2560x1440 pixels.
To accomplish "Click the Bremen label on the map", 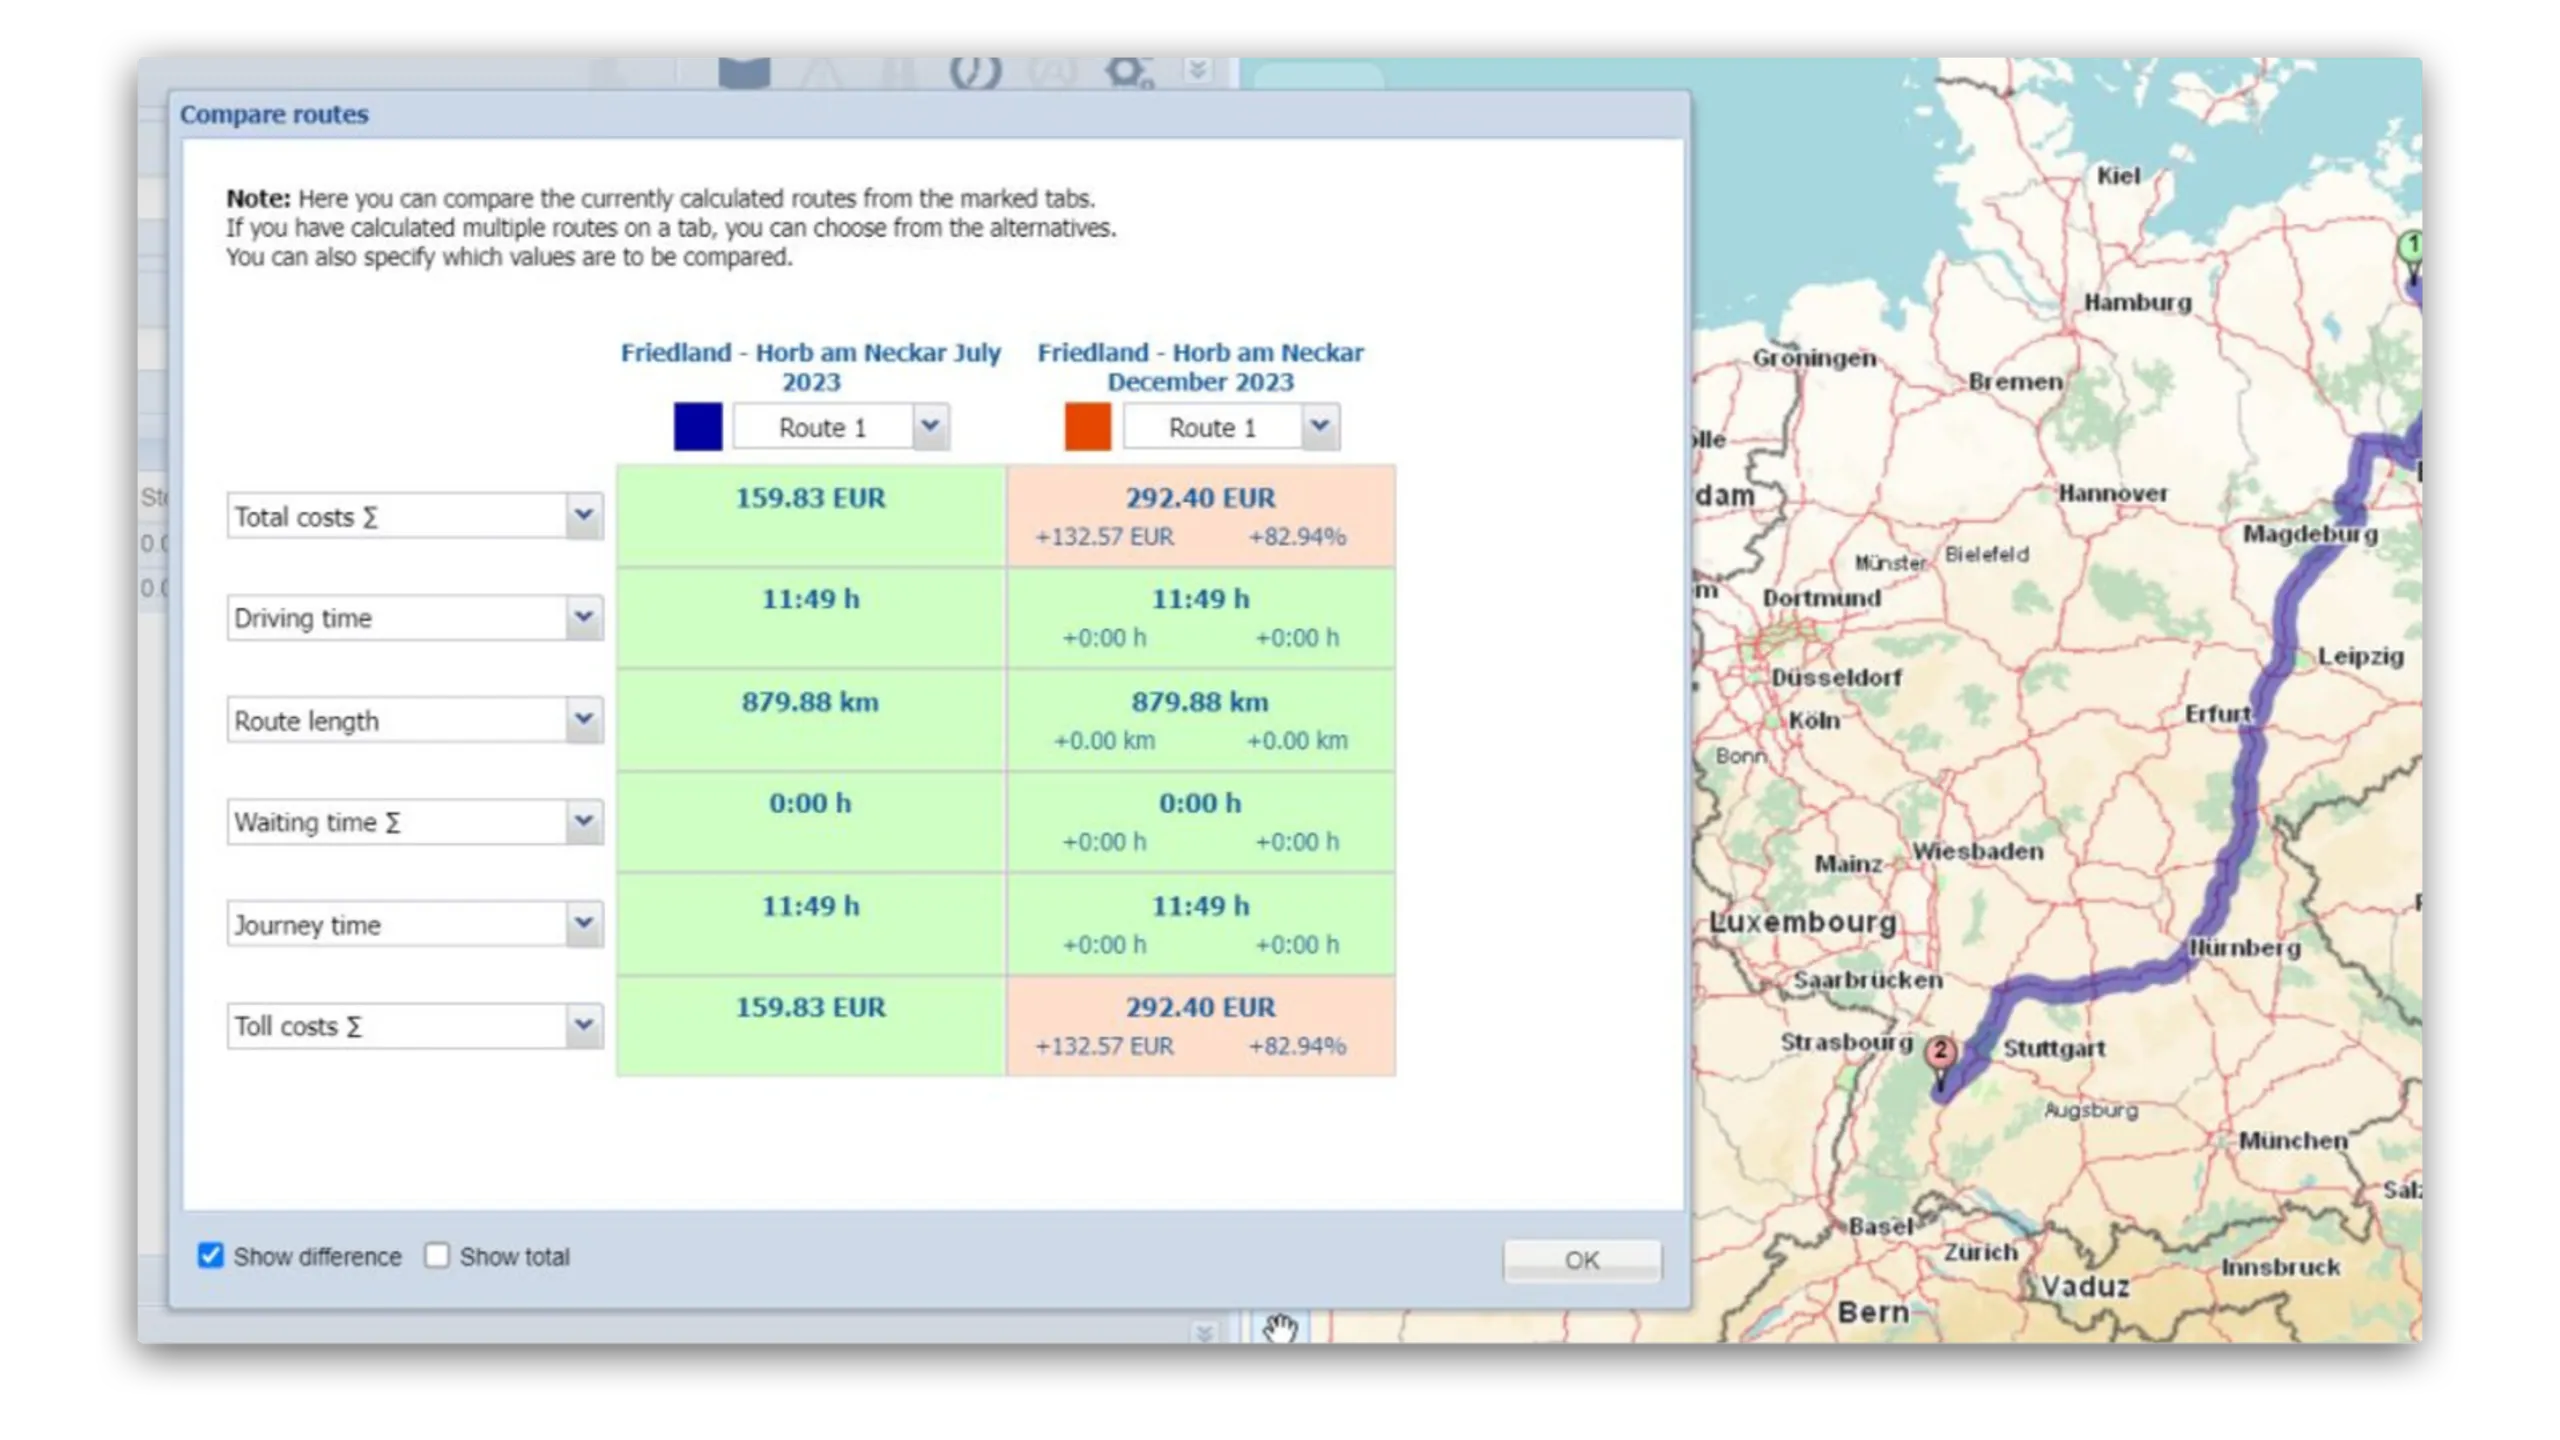I will pyautogui.click(x=2015, y=381).
